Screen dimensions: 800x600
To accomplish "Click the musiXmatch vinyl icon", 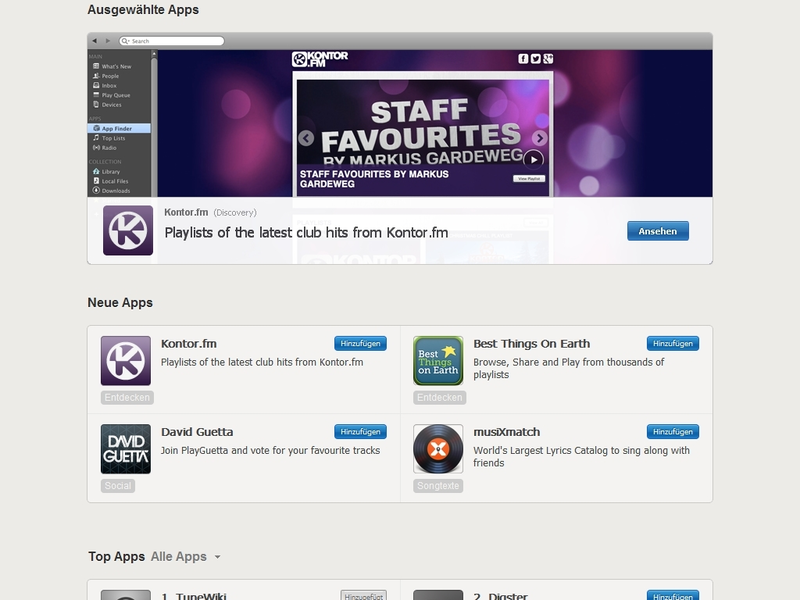I will (x=438, y=449).
